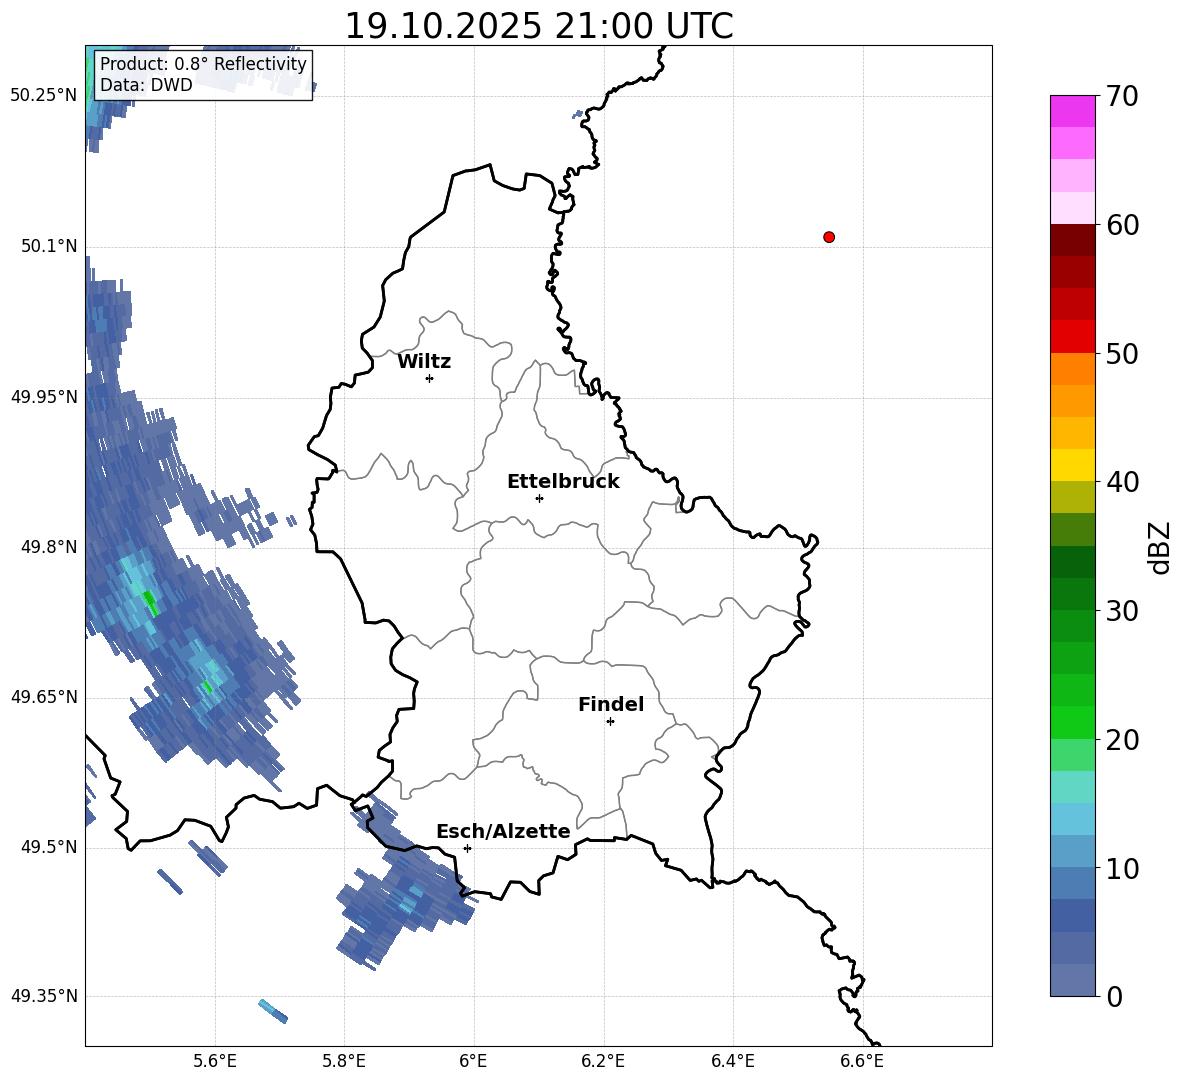This screenshot has width=1184, height=1081.
Task: Click the Wiltz station cross marker
Action: tap(430, 378)
